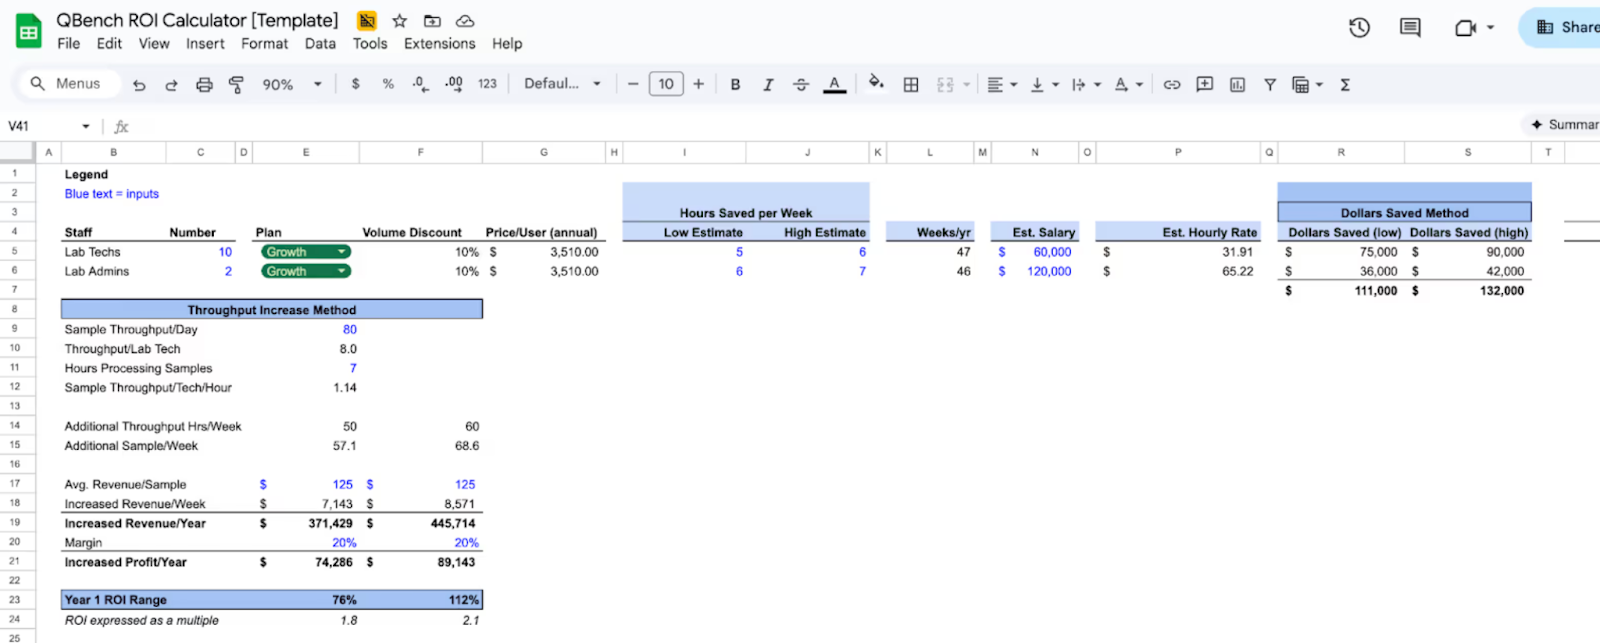Open the Tools menu
This screenshot has height=643, width=1600.
(x=369, y=44)
